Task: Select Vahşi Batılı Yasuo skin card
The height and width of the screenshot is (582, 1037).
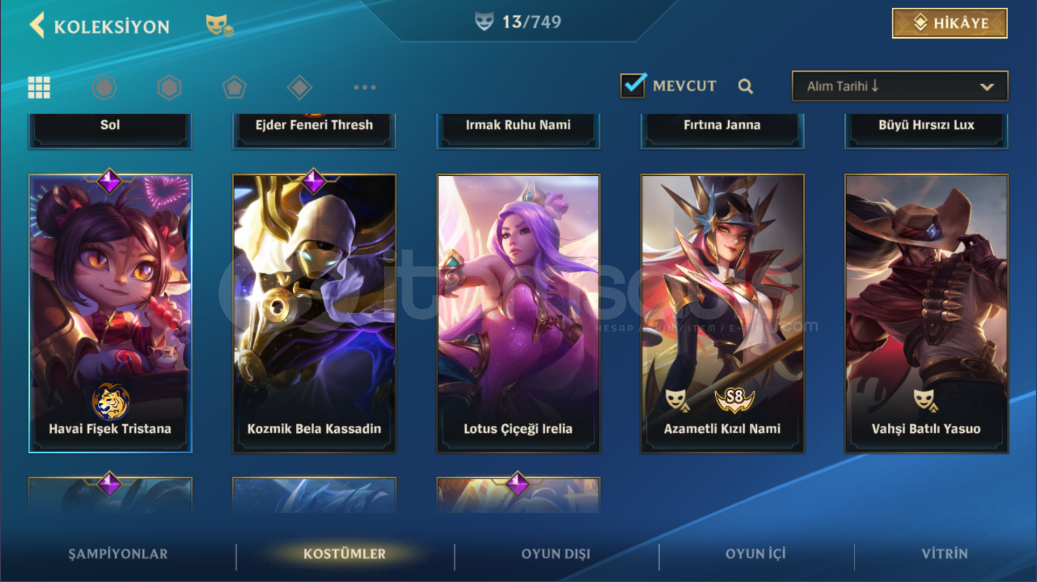Action: 926,313
